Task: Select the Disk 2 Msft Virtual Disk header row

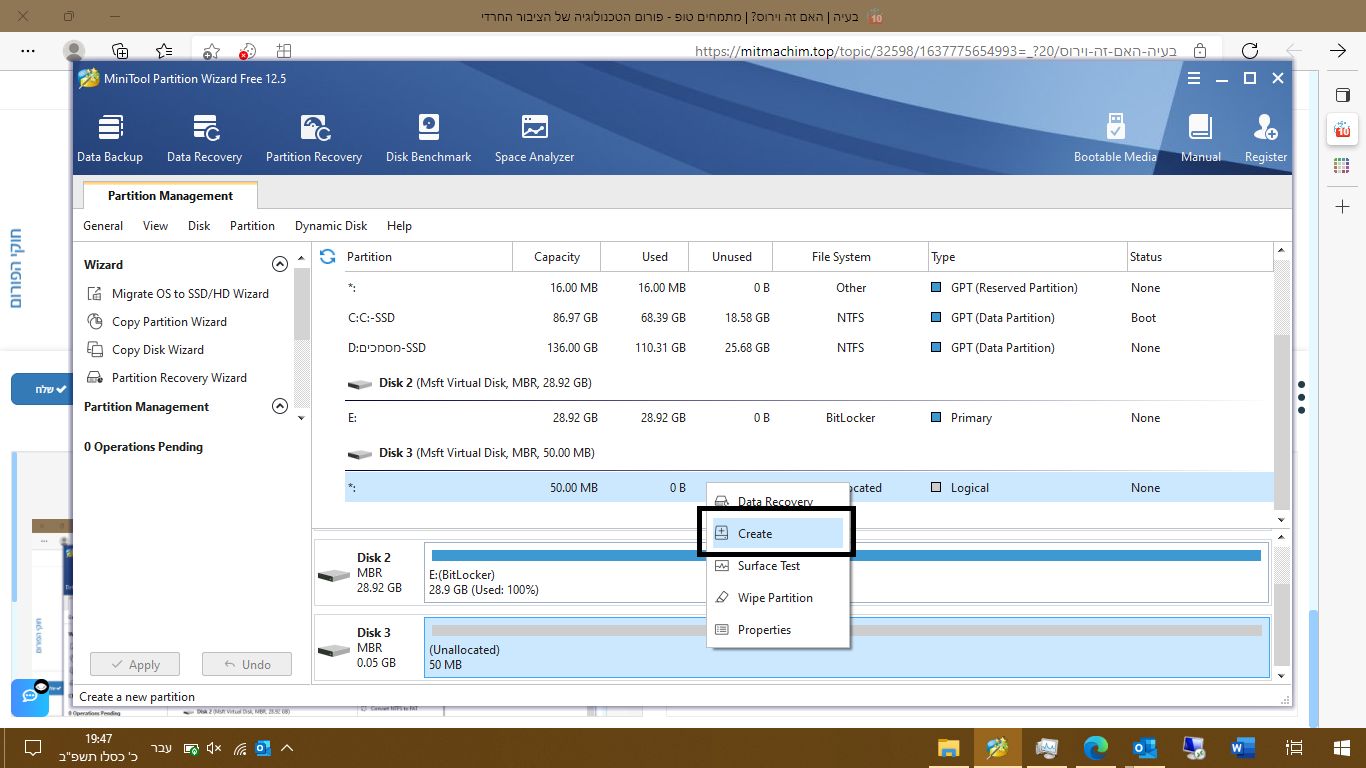Action: pyautogui.click(x=809, y=383)
